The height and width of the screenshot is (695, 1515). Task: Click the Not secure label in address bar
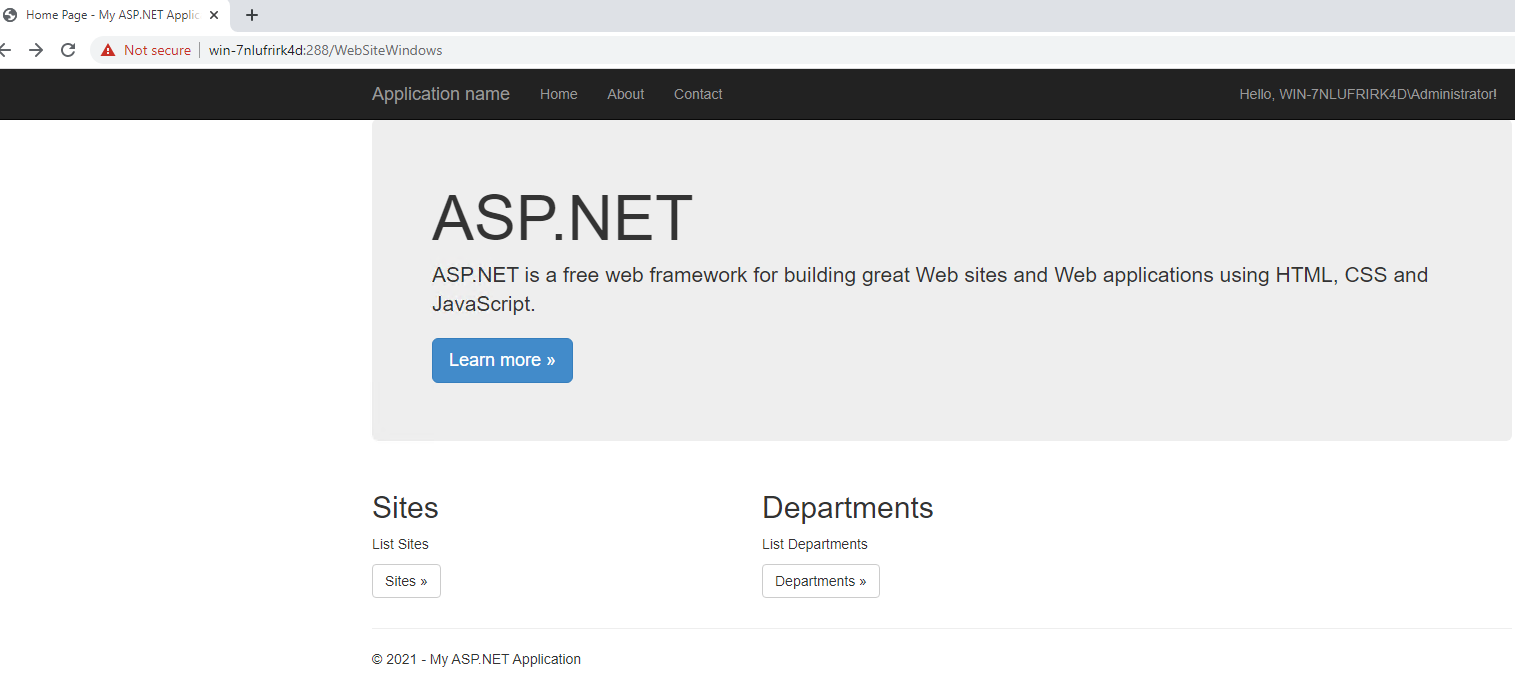coord(157,50)
